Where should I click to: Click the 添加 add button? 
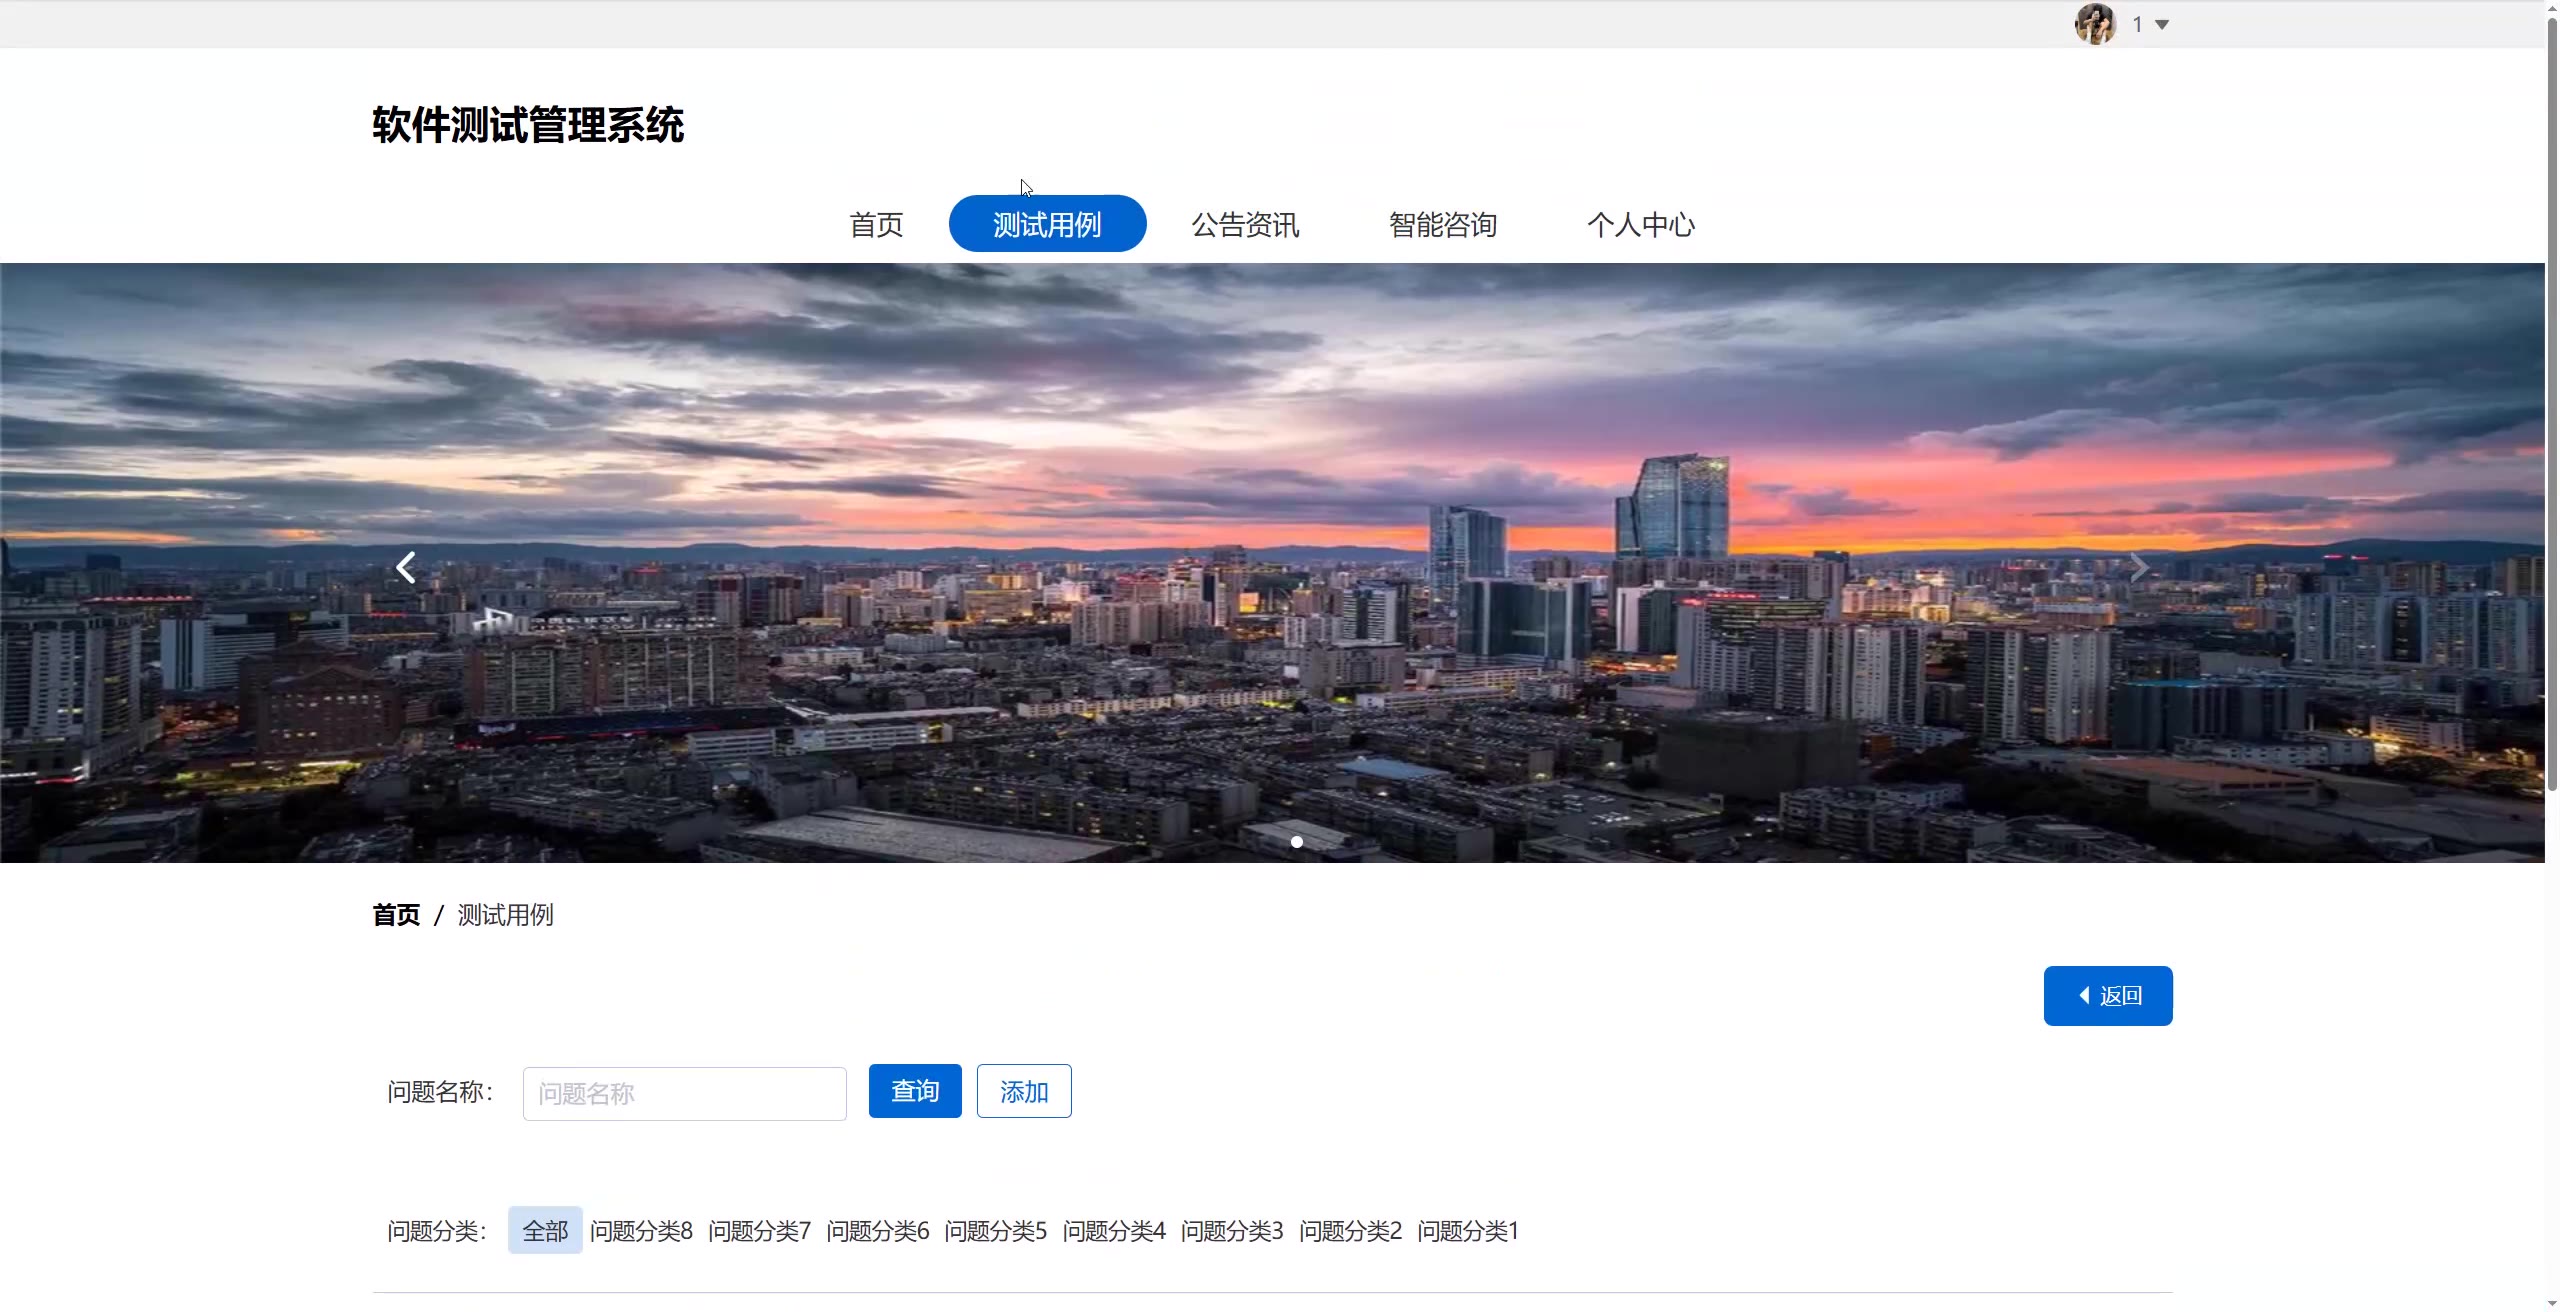1024,1091
